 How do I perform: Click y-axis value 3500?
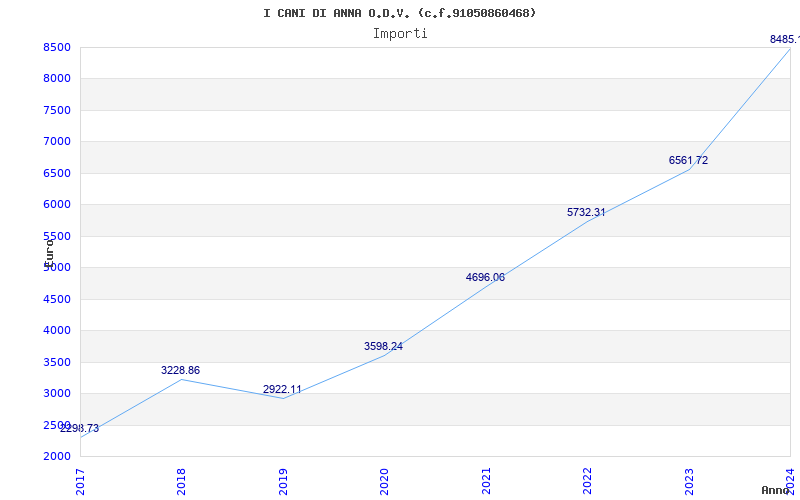(56, 362)
